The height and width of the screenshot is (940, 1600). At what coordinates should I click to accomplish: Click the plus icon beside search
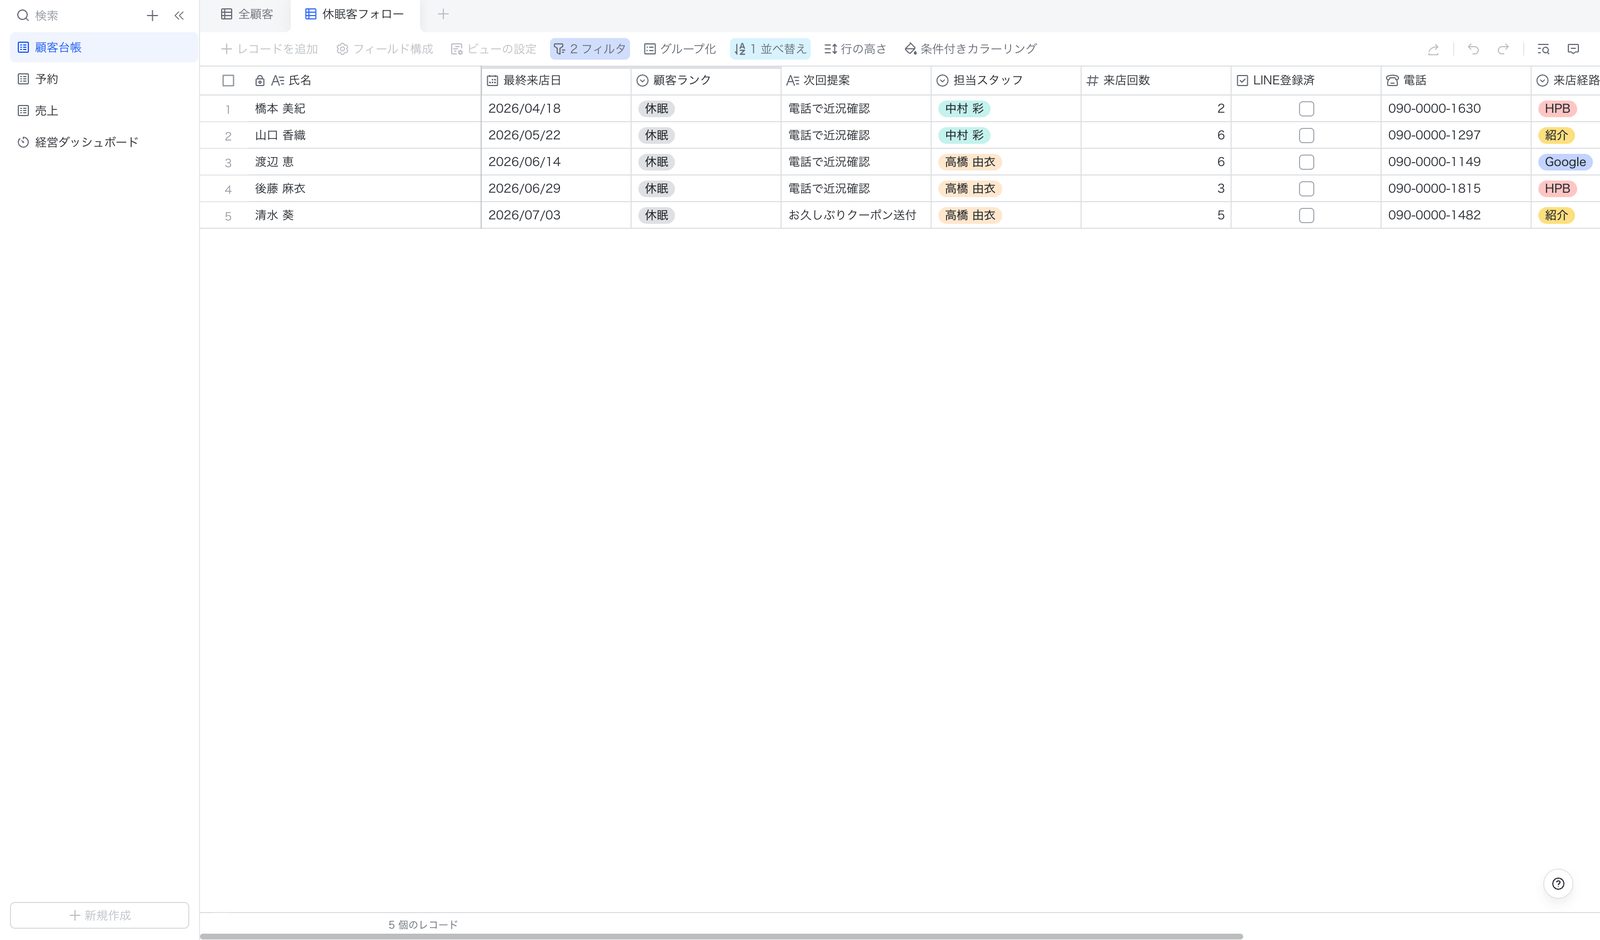pos(152,16)
